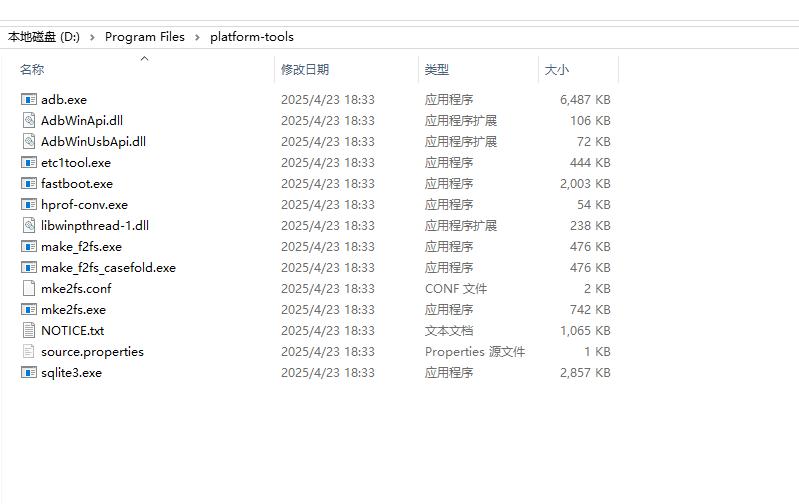Select the mke2fs.conf blank file icon

coord(29,288)
